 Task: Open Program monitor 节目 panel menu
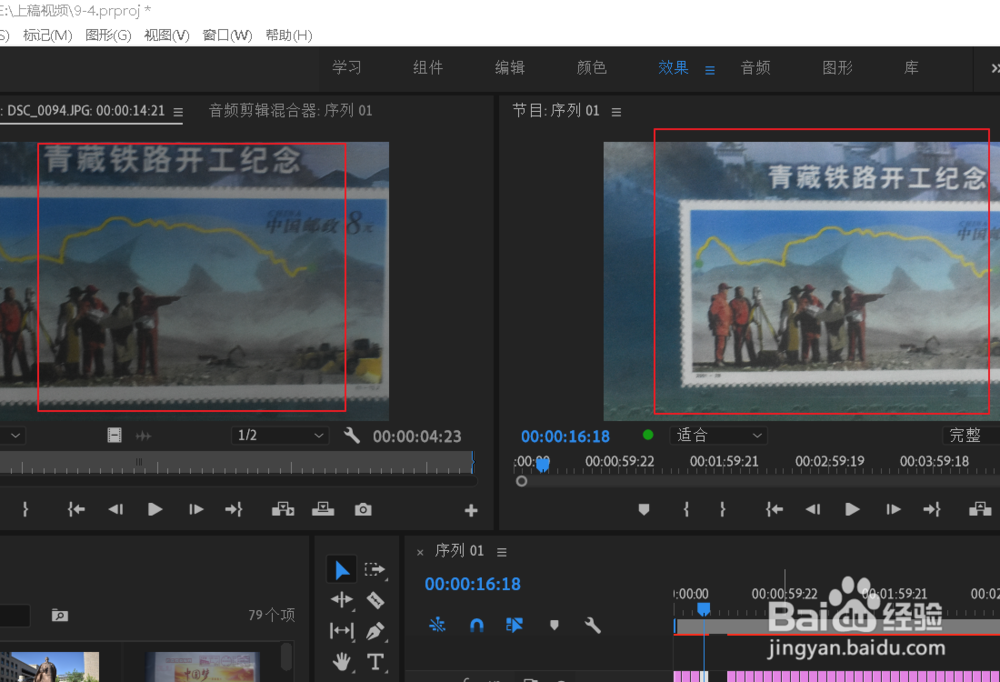click(x=616, y=112)
